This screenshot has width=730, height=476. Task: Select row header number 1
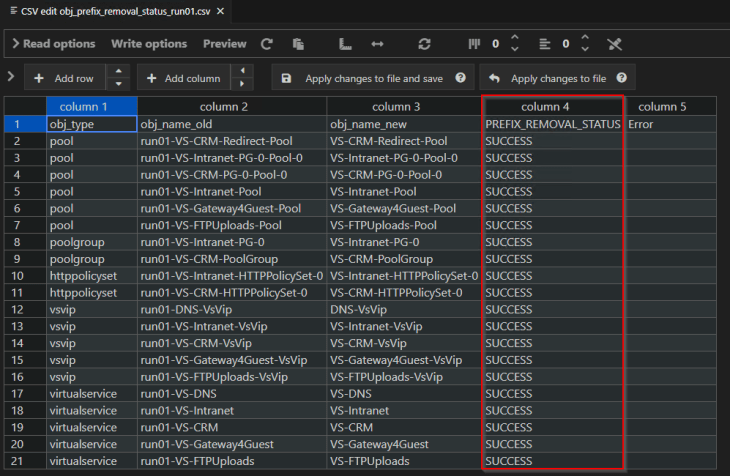point(25,124)
